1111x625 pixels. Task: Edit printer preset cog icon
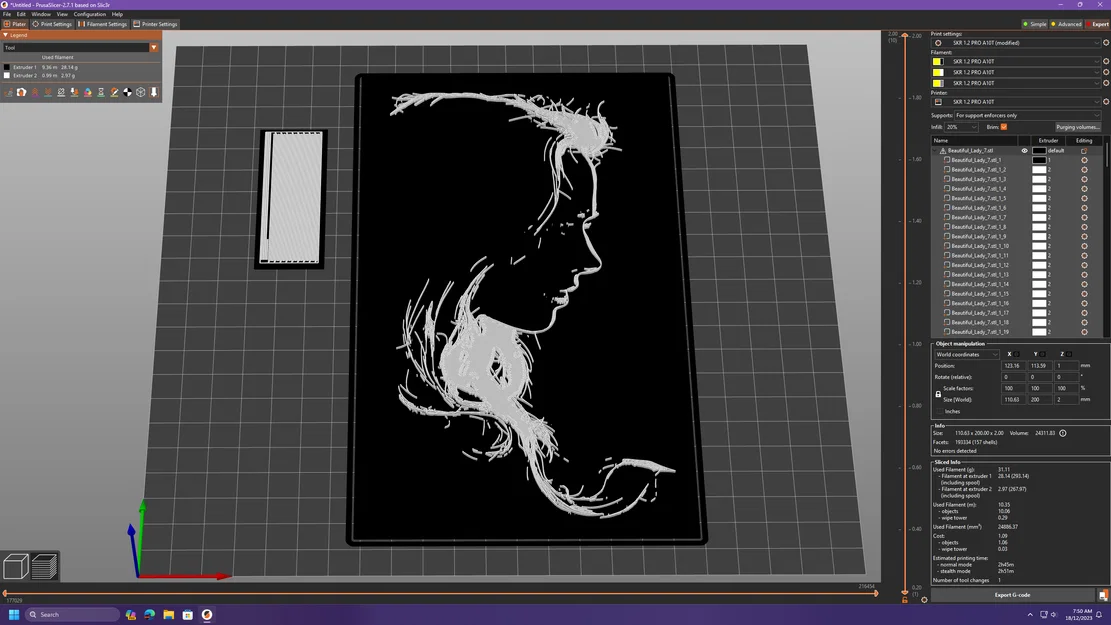pos(1106,102)
